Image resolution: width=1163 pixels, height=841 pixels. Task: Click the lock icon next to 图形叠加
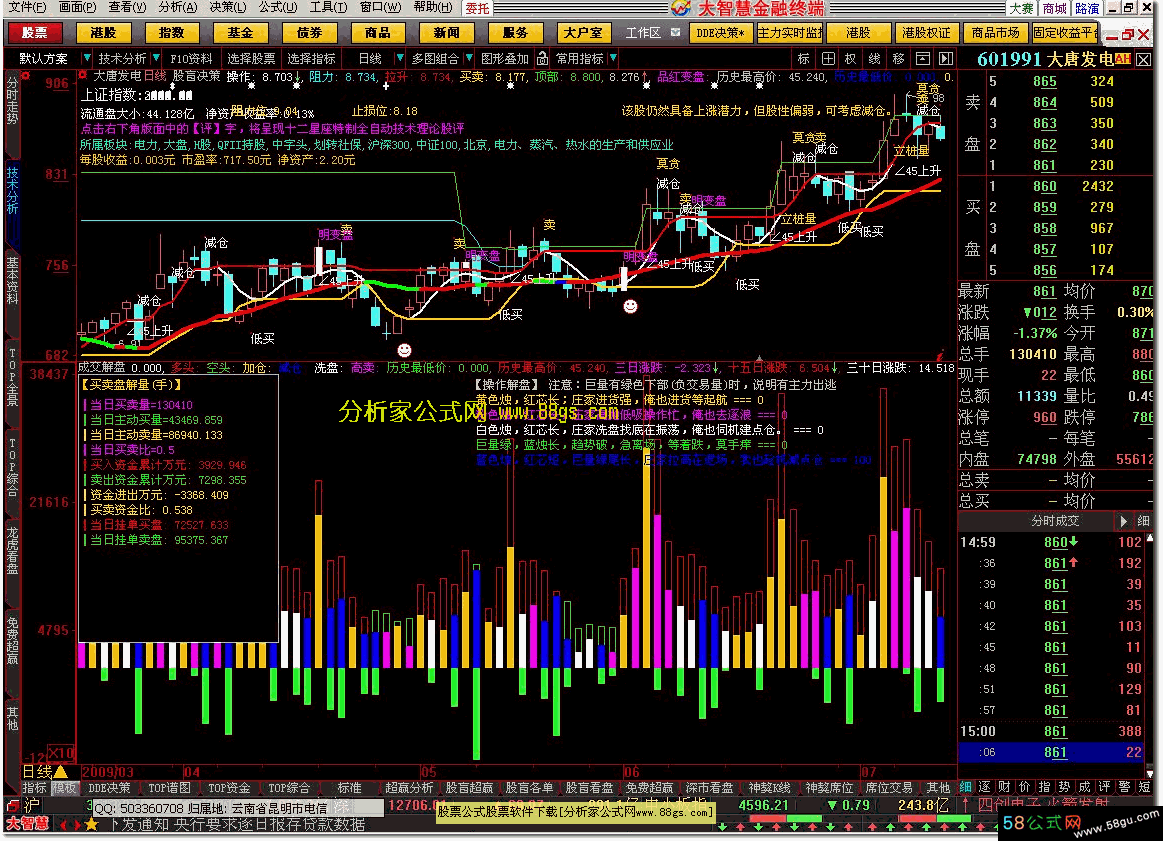(x=542, y=59)
